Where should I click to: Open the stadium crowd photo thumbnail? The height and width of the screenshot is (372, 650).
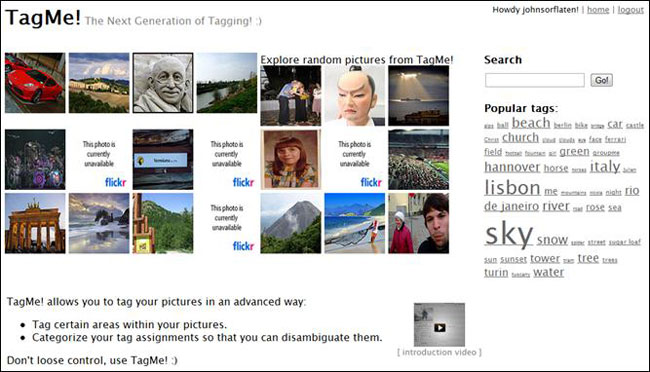click(418, 159)
